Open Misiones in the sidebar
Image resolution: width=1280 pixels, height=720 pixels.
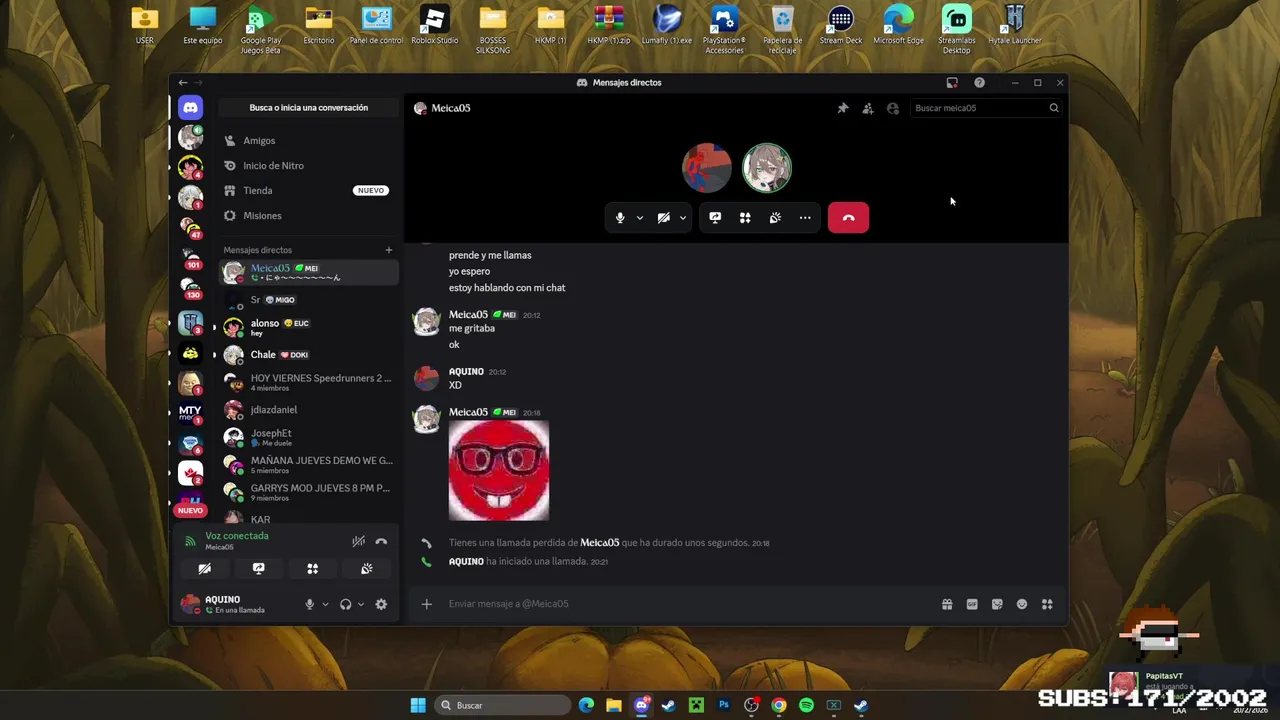coord(308,216)
